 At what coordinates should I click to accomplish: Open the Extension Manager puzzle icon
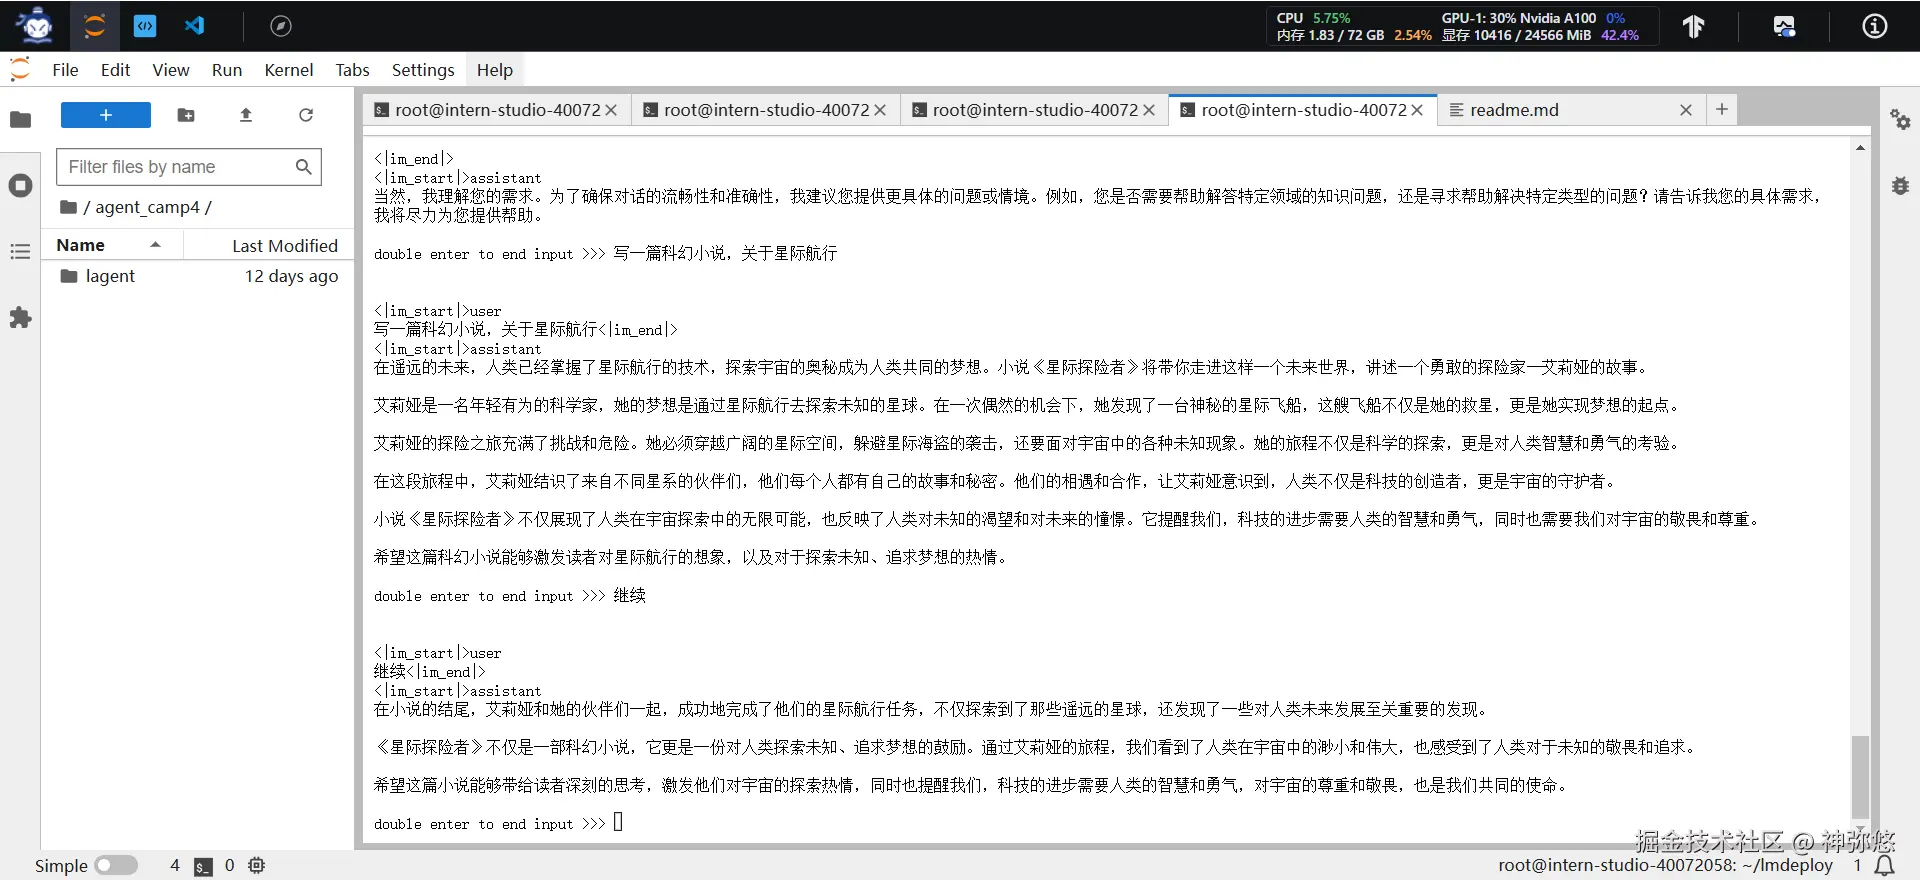pyautogui.click(x=20, y=318)
